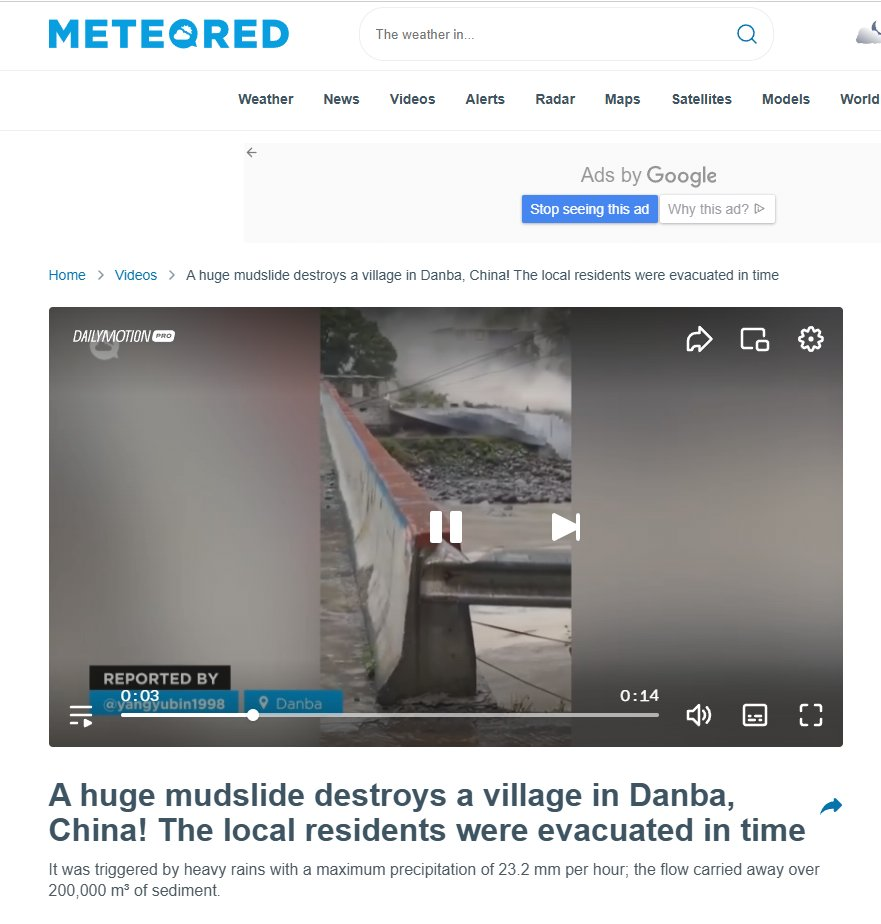881x924 pixels.
Task: Open the Alerts menu item
Action: pyautogui.click(x=485, y=99)
